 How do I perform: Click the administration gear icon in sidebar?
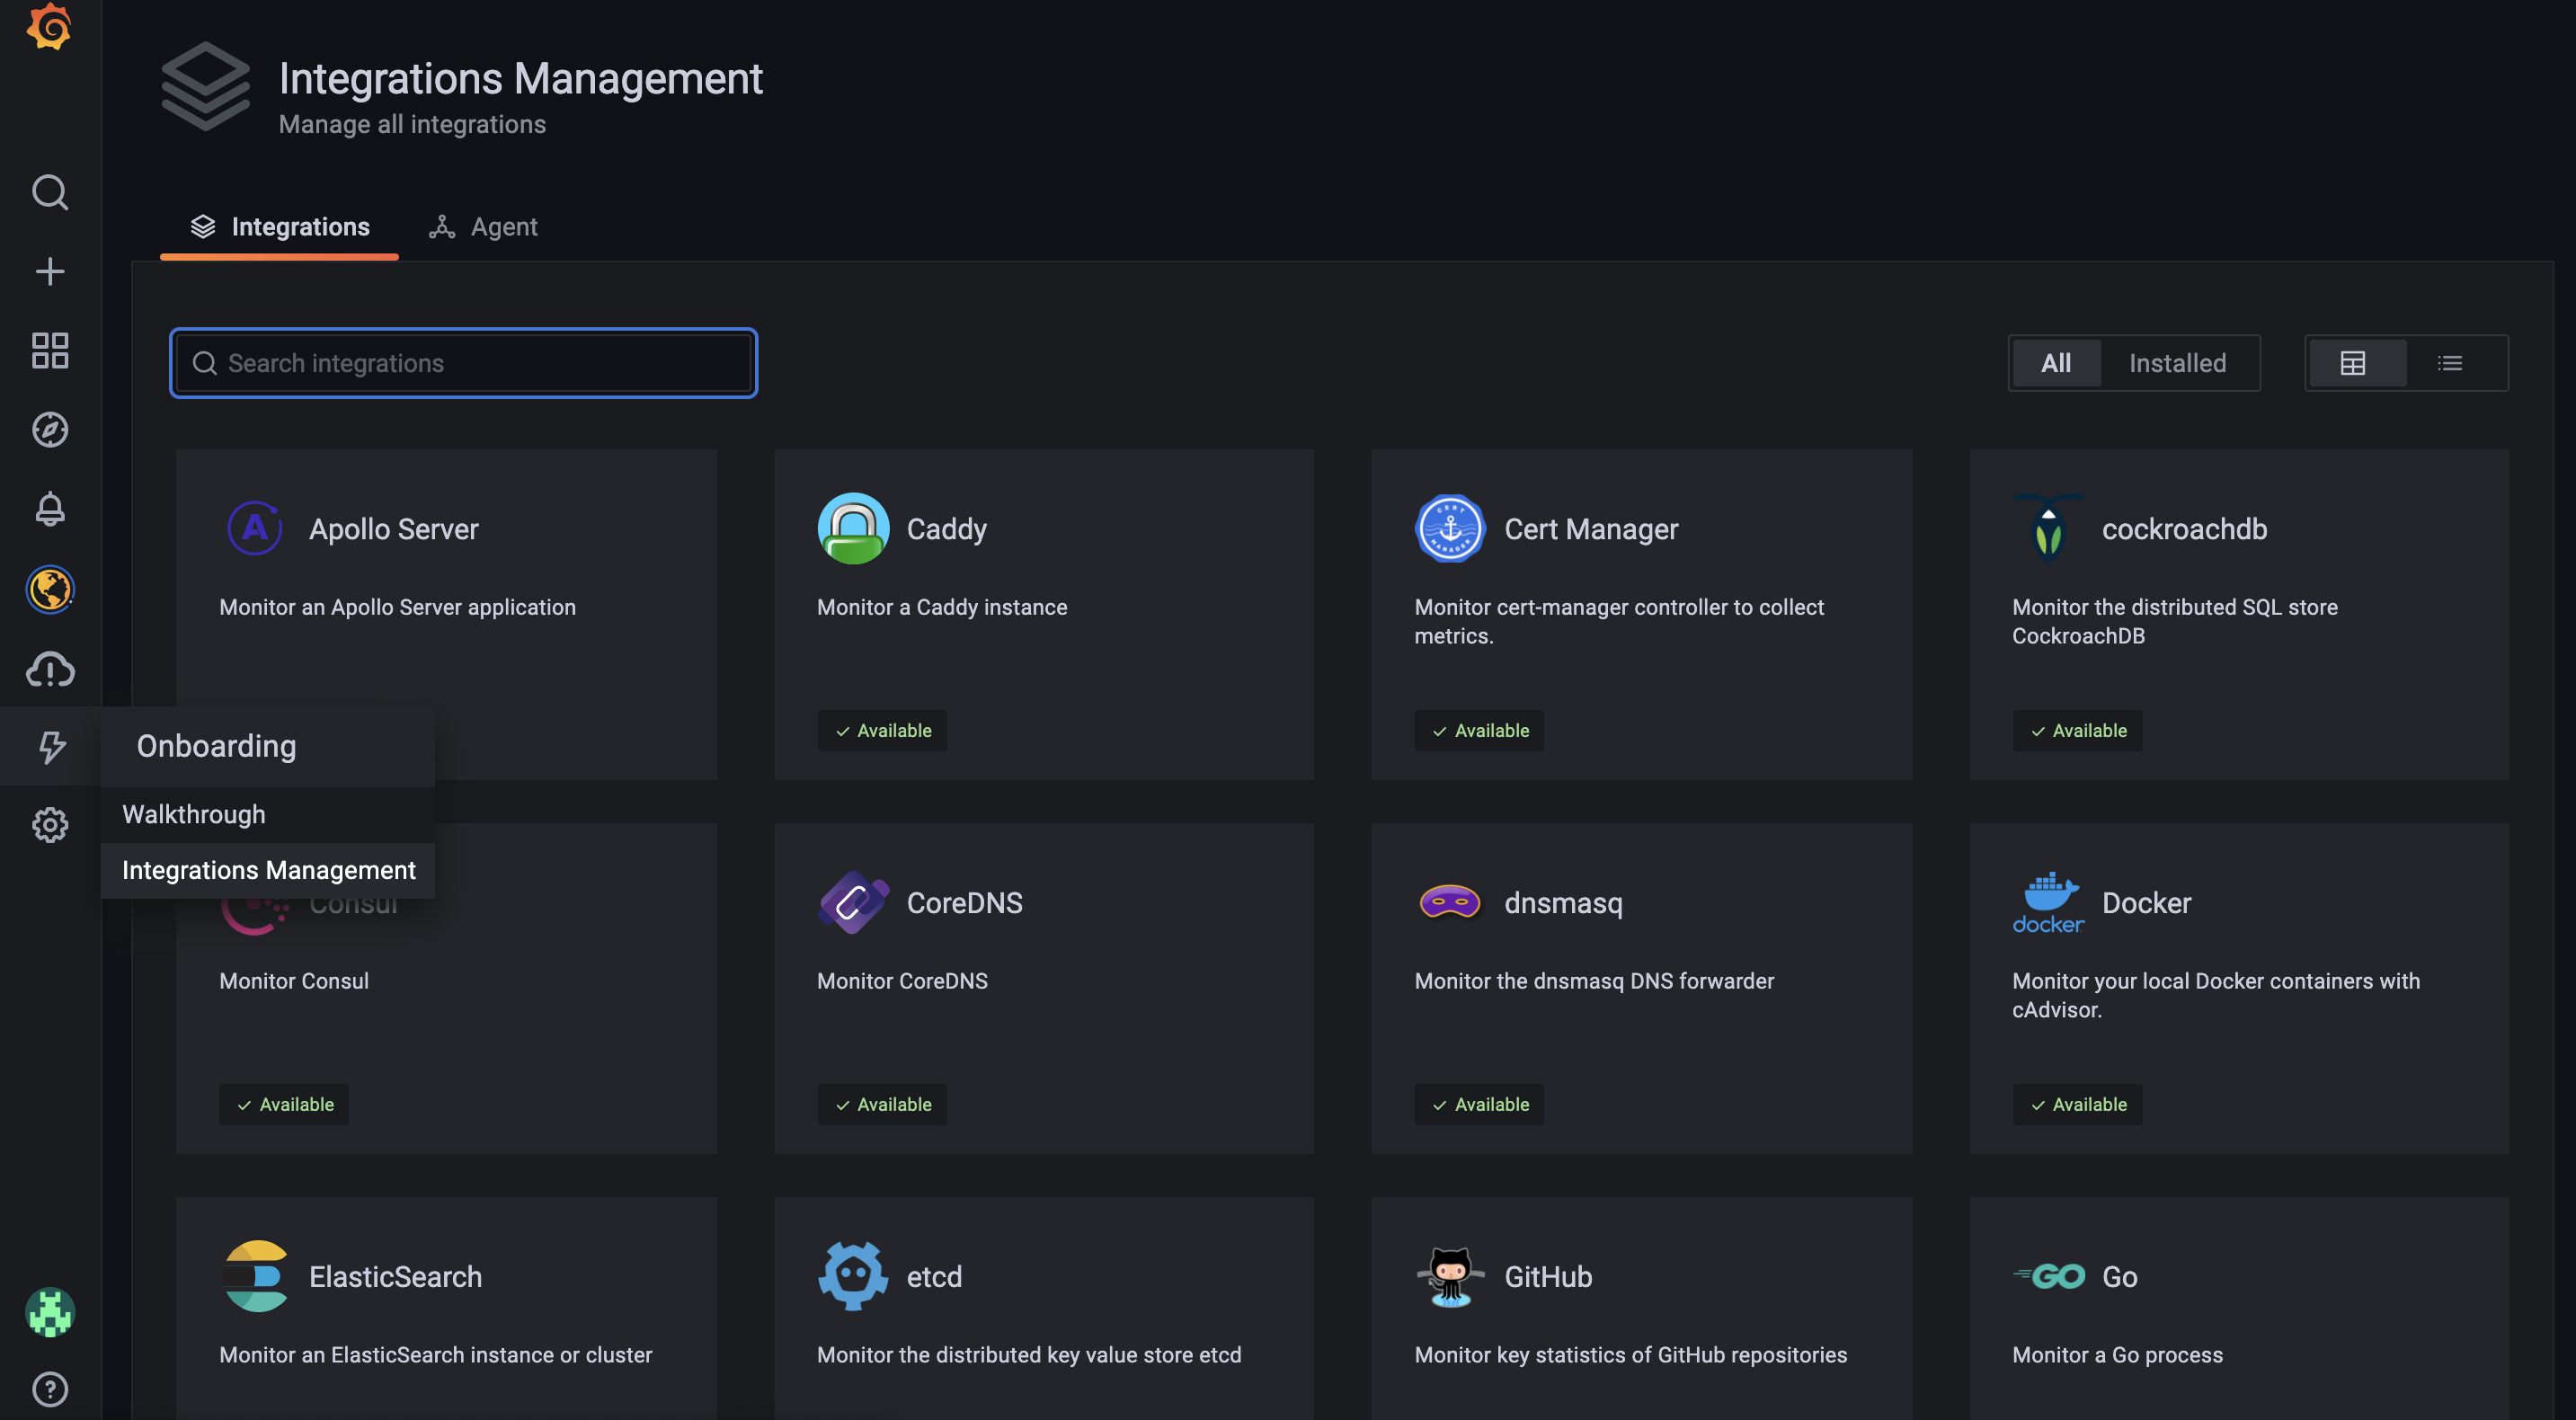click(49, 823)
